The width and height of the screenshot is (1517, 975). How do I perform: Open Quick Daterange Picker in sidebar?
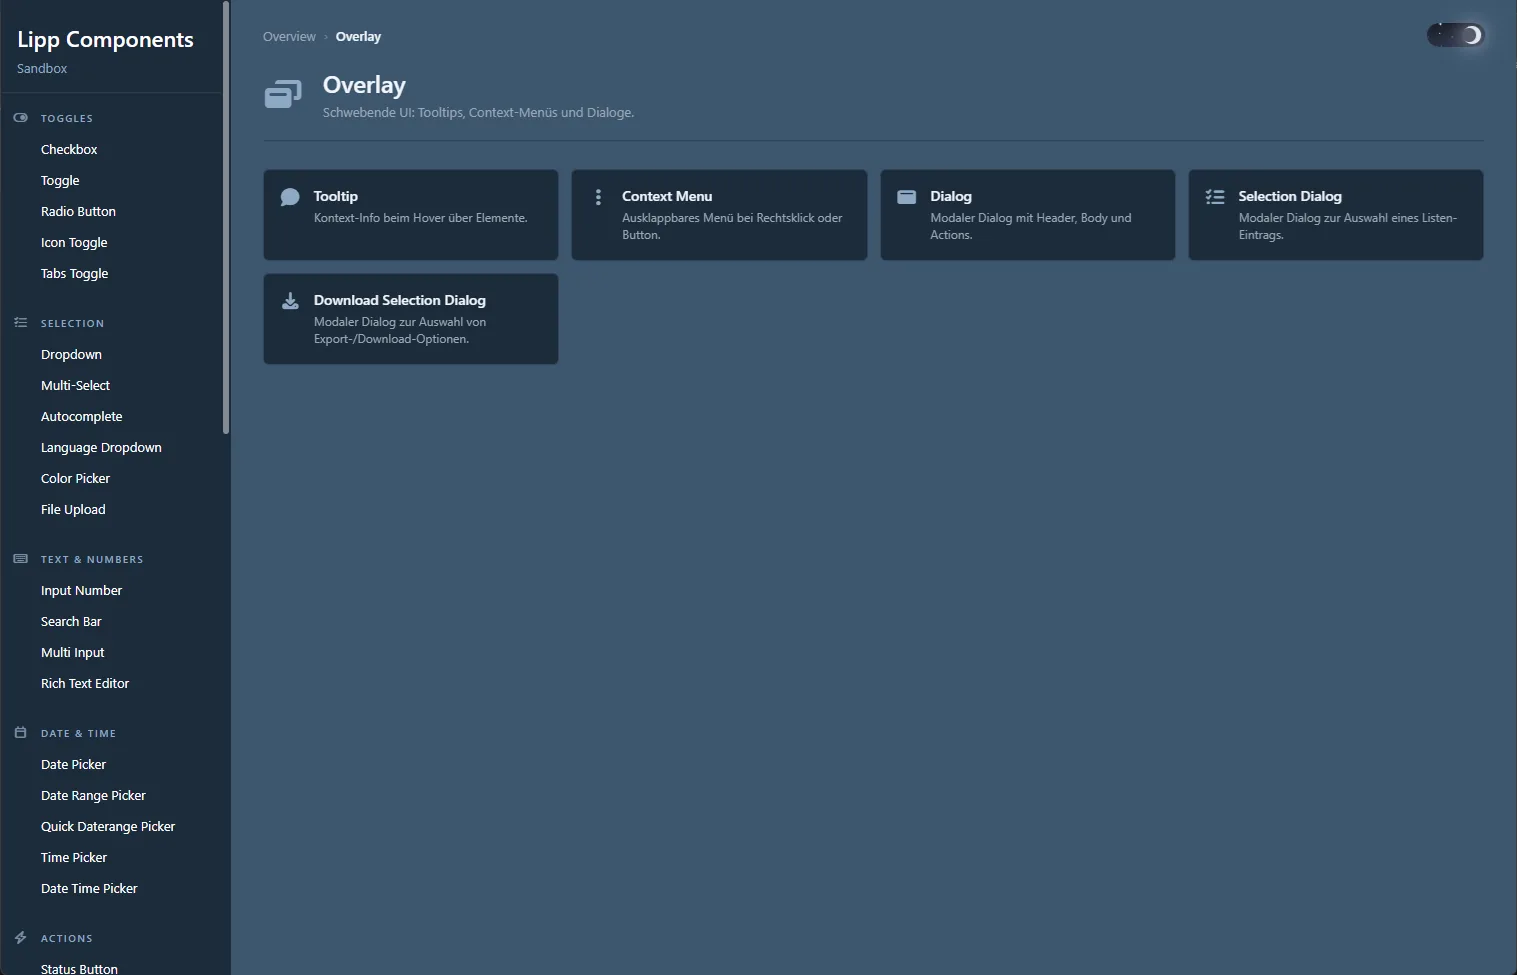108,826
